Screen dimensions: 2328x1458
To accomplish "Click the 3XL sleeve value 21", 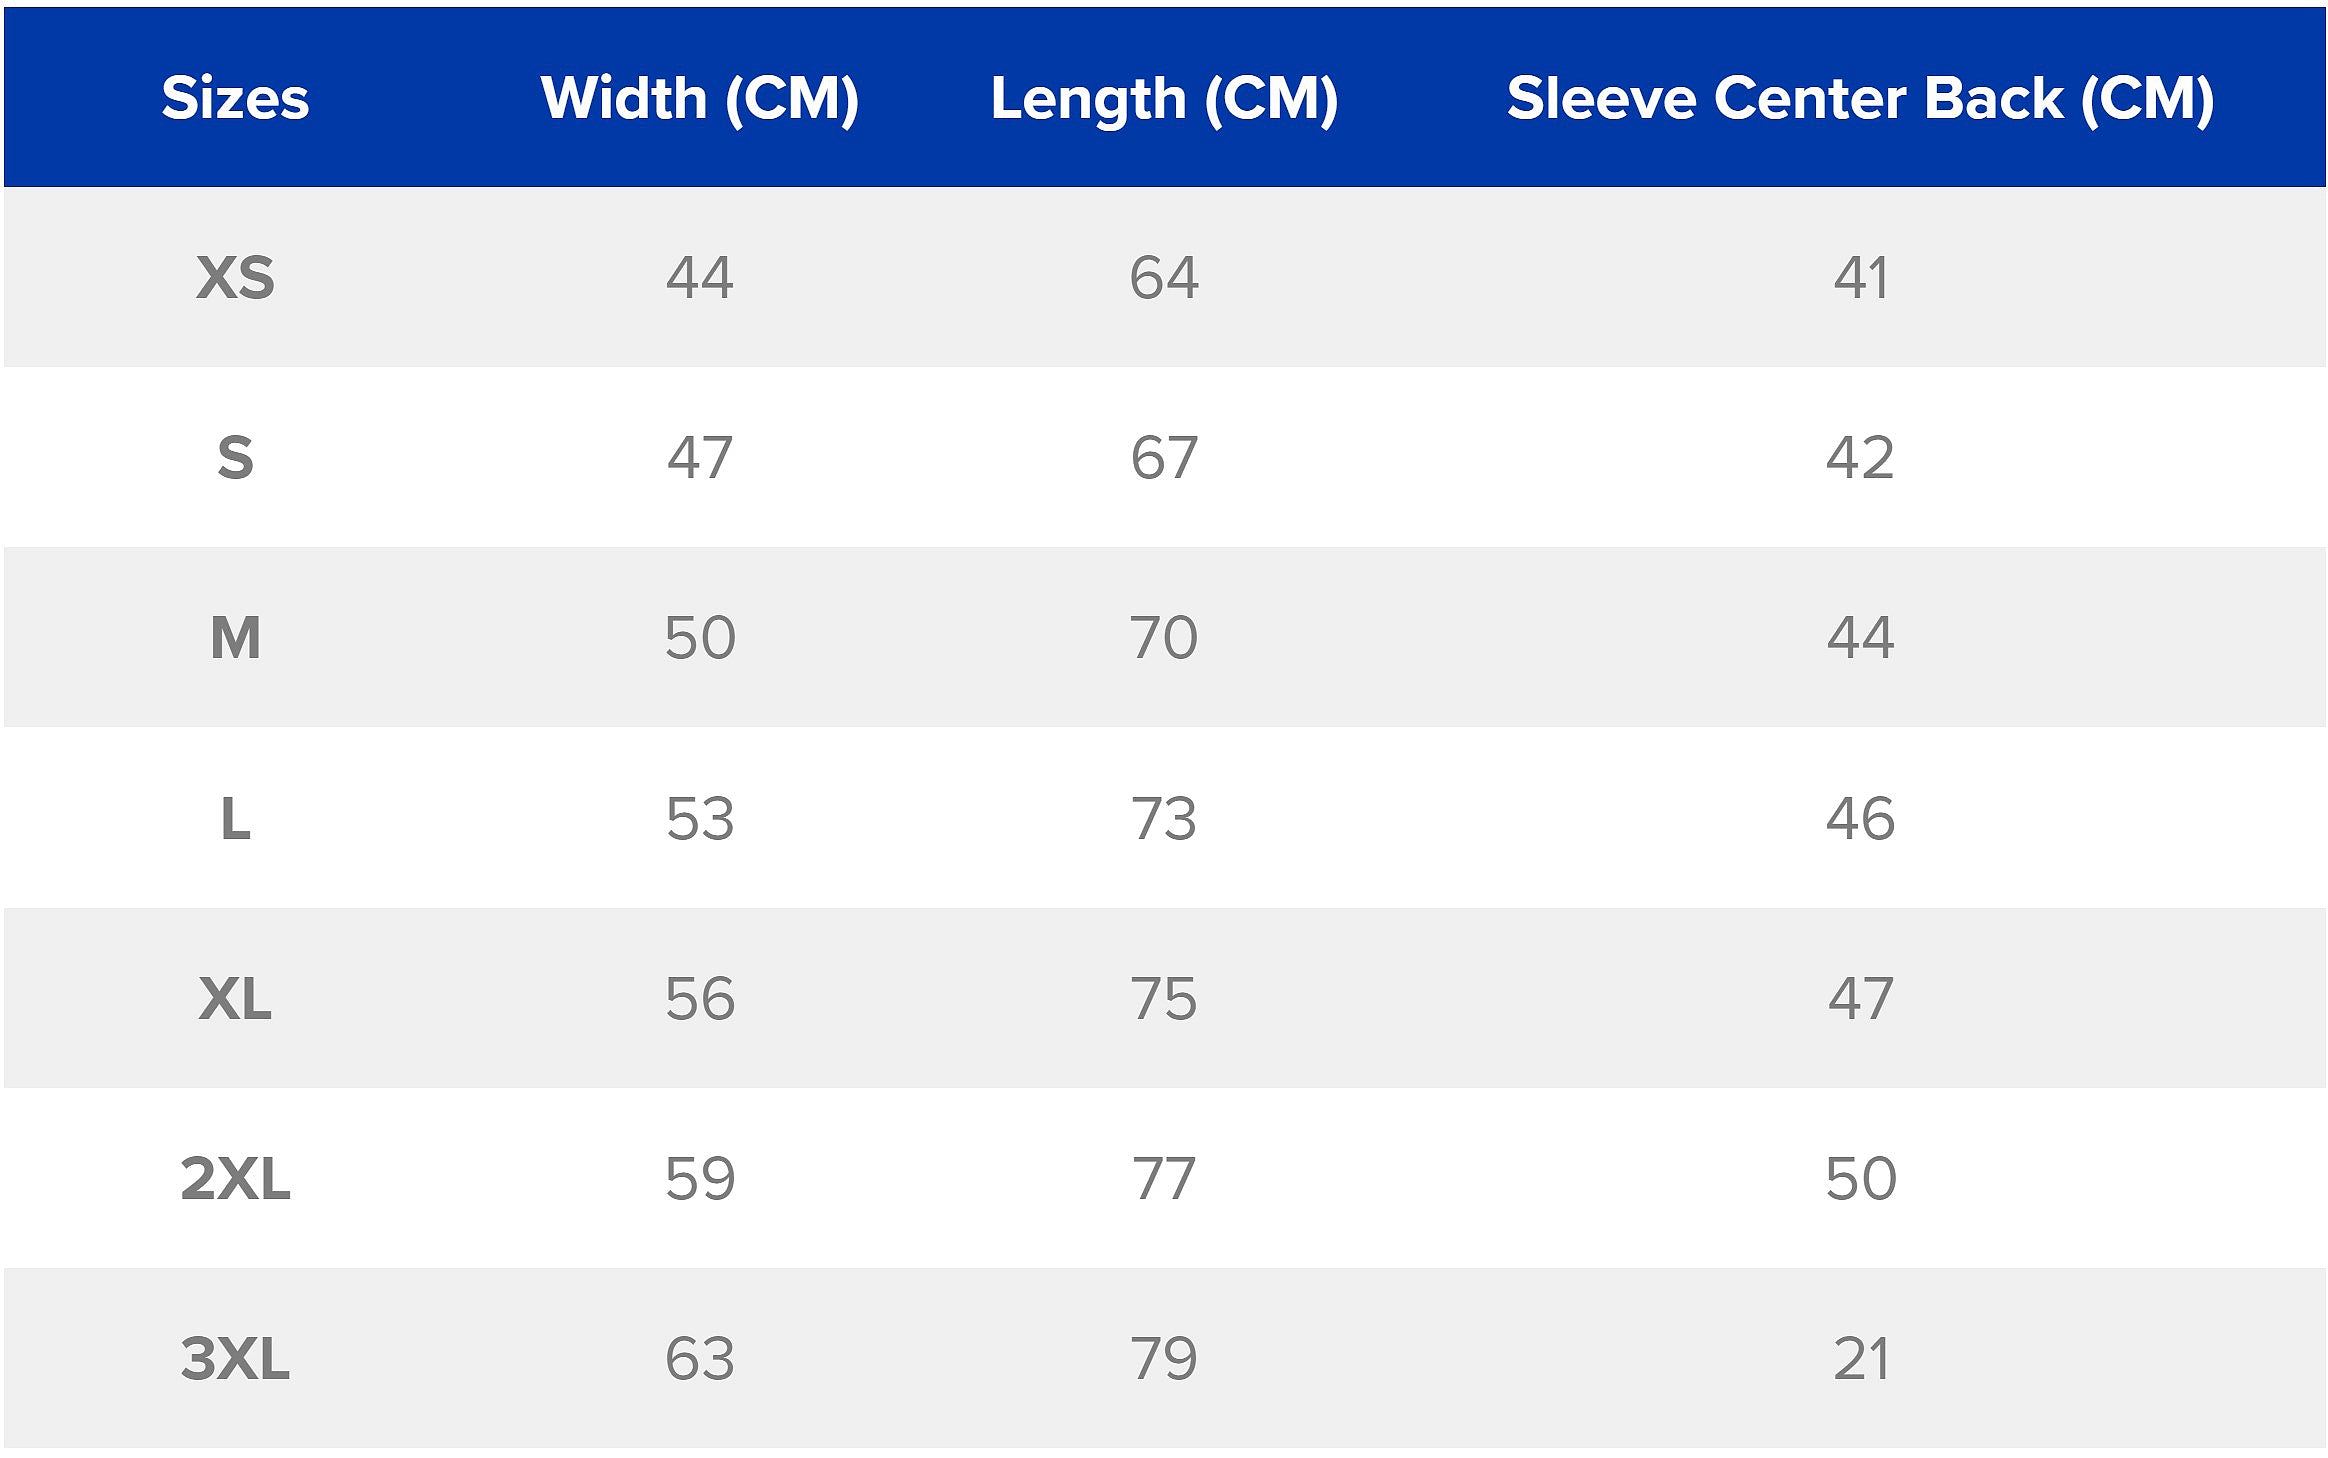I will tap(1860, 1358).
